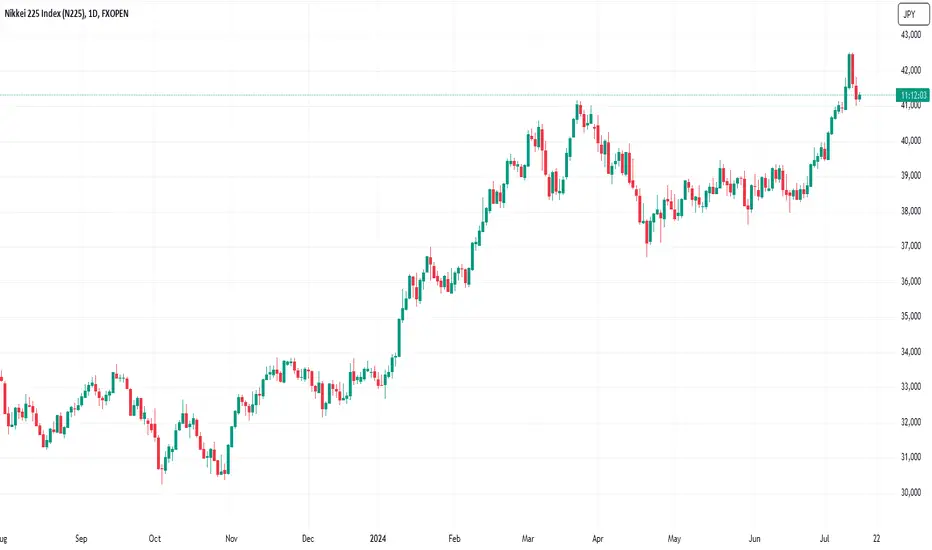Click the 42,000 price axis label
Image resolution: width=932 pixels, height=550 pixels.
pos(911,70)
